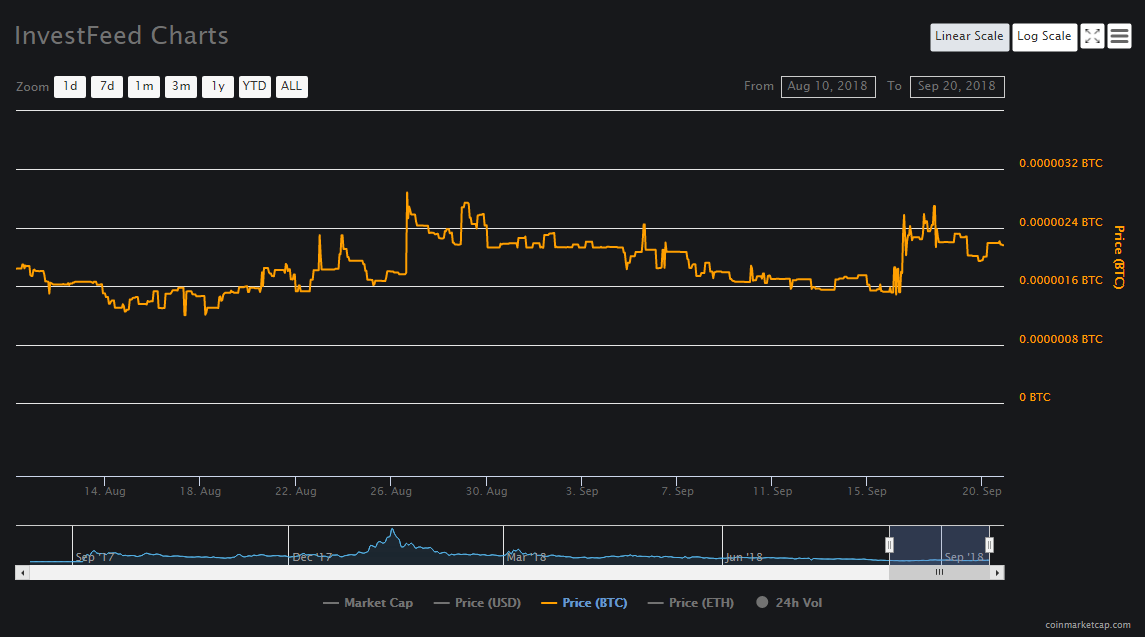This screenshot has height=637, width=1145.
Task: Toggle the 24h Vol series
Action: 789,603
